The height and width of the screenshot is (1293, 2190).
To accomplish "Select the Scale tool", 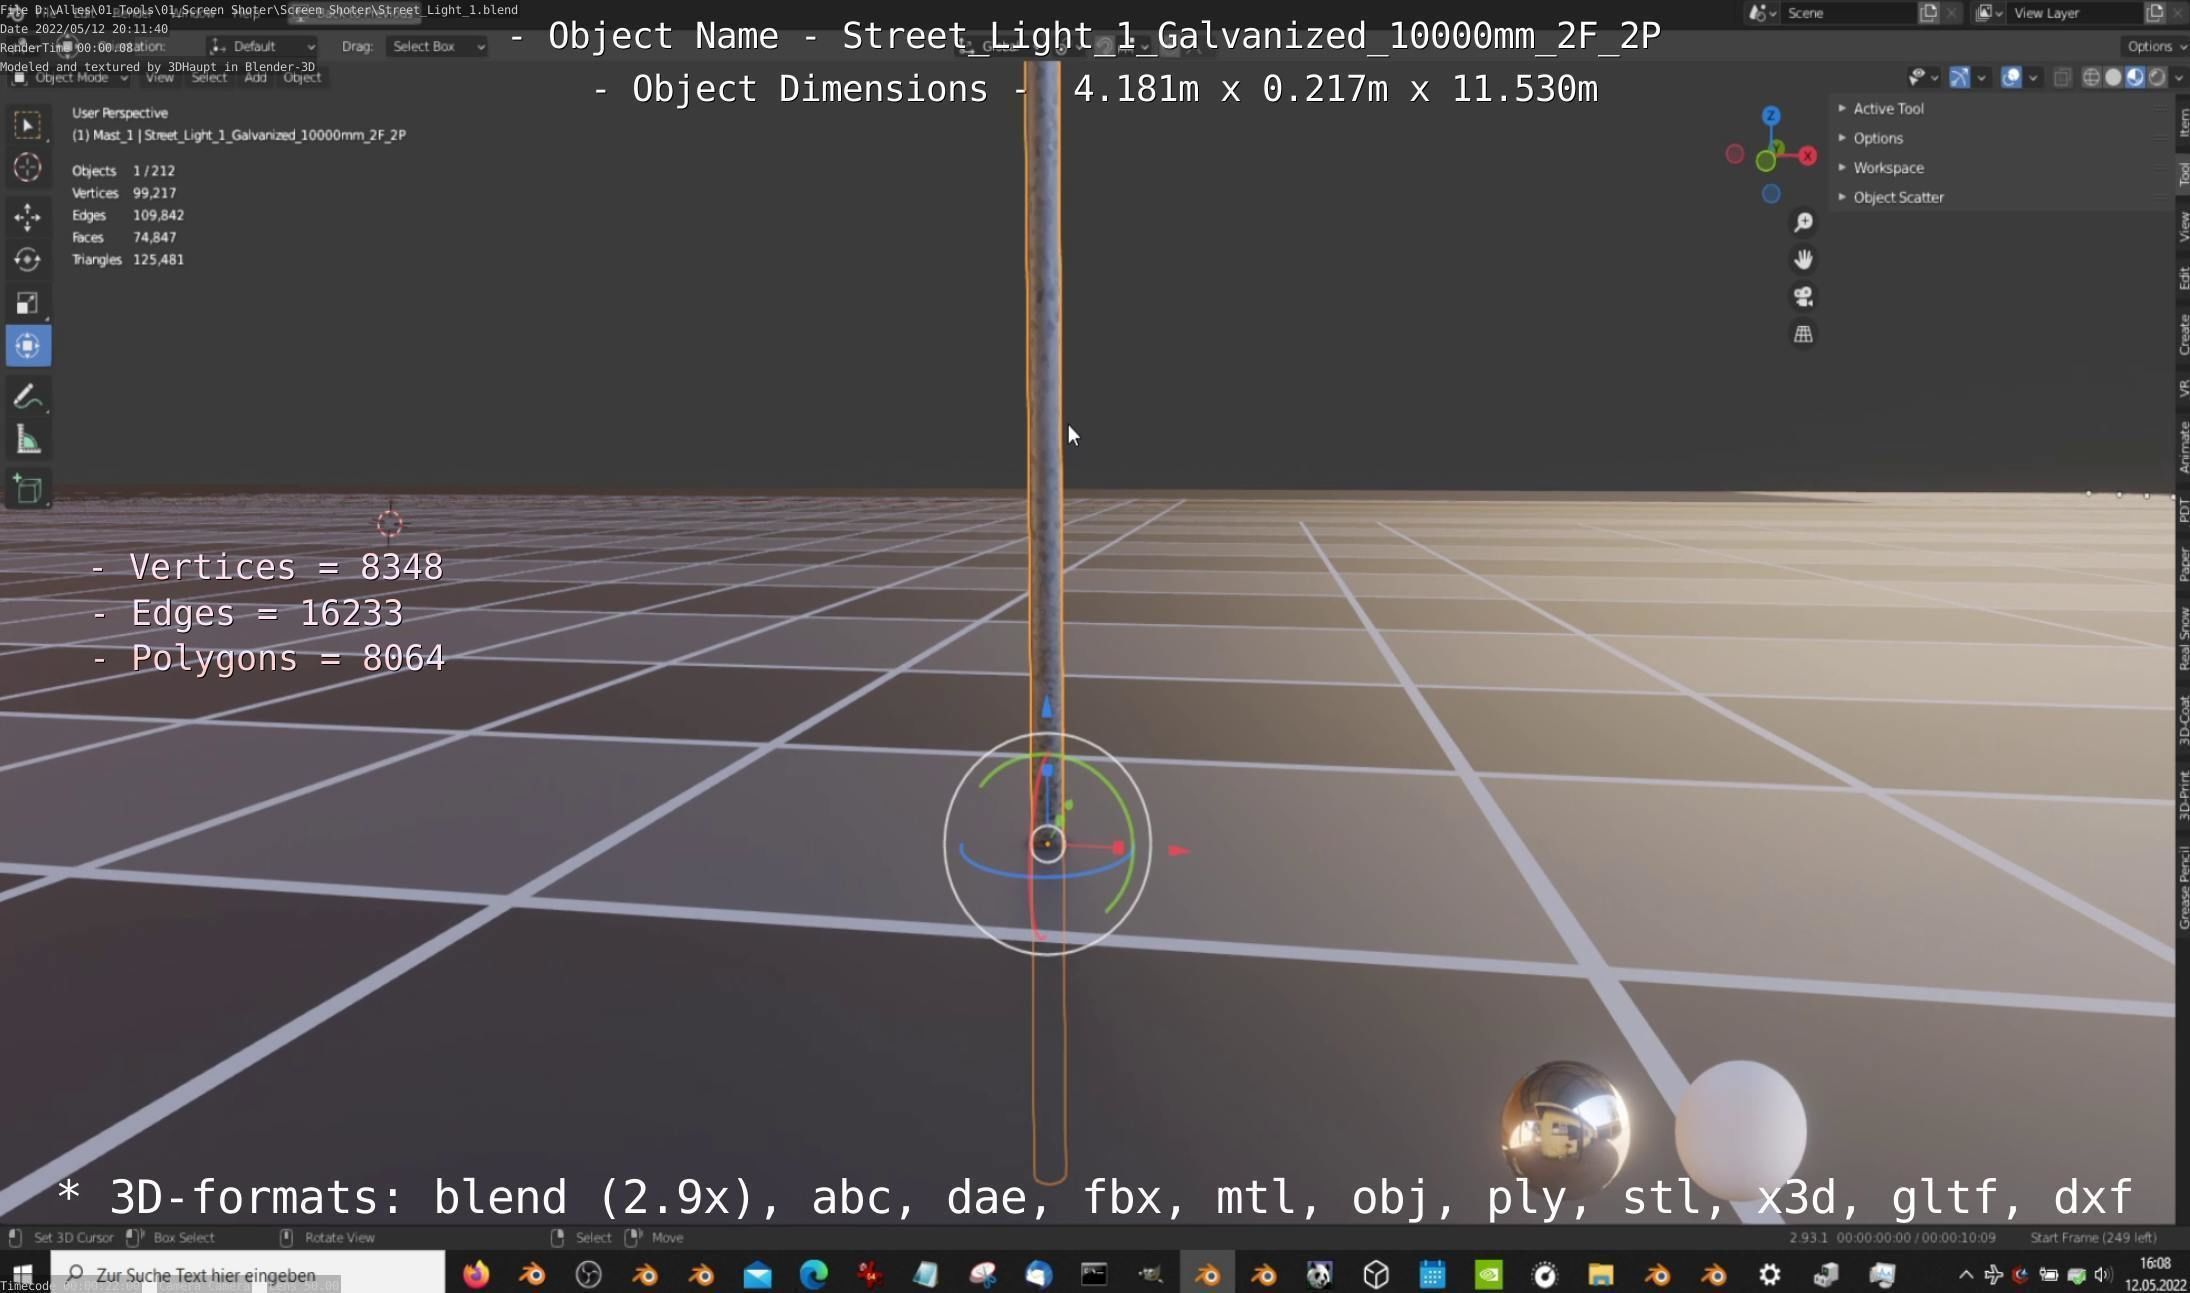I will click(27, 303).
